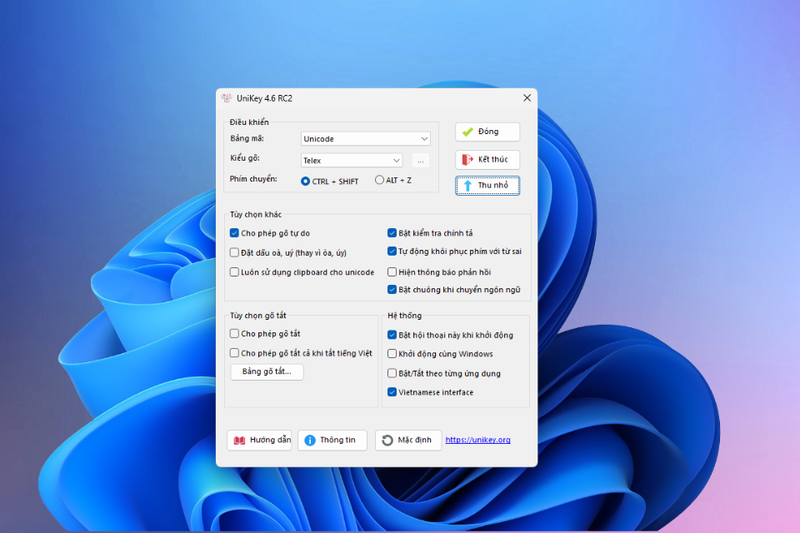The width and height of the screenshot is (800, 533).
Task: Enable Đặt dấu oà, uý option
Action: pos(234,252)
